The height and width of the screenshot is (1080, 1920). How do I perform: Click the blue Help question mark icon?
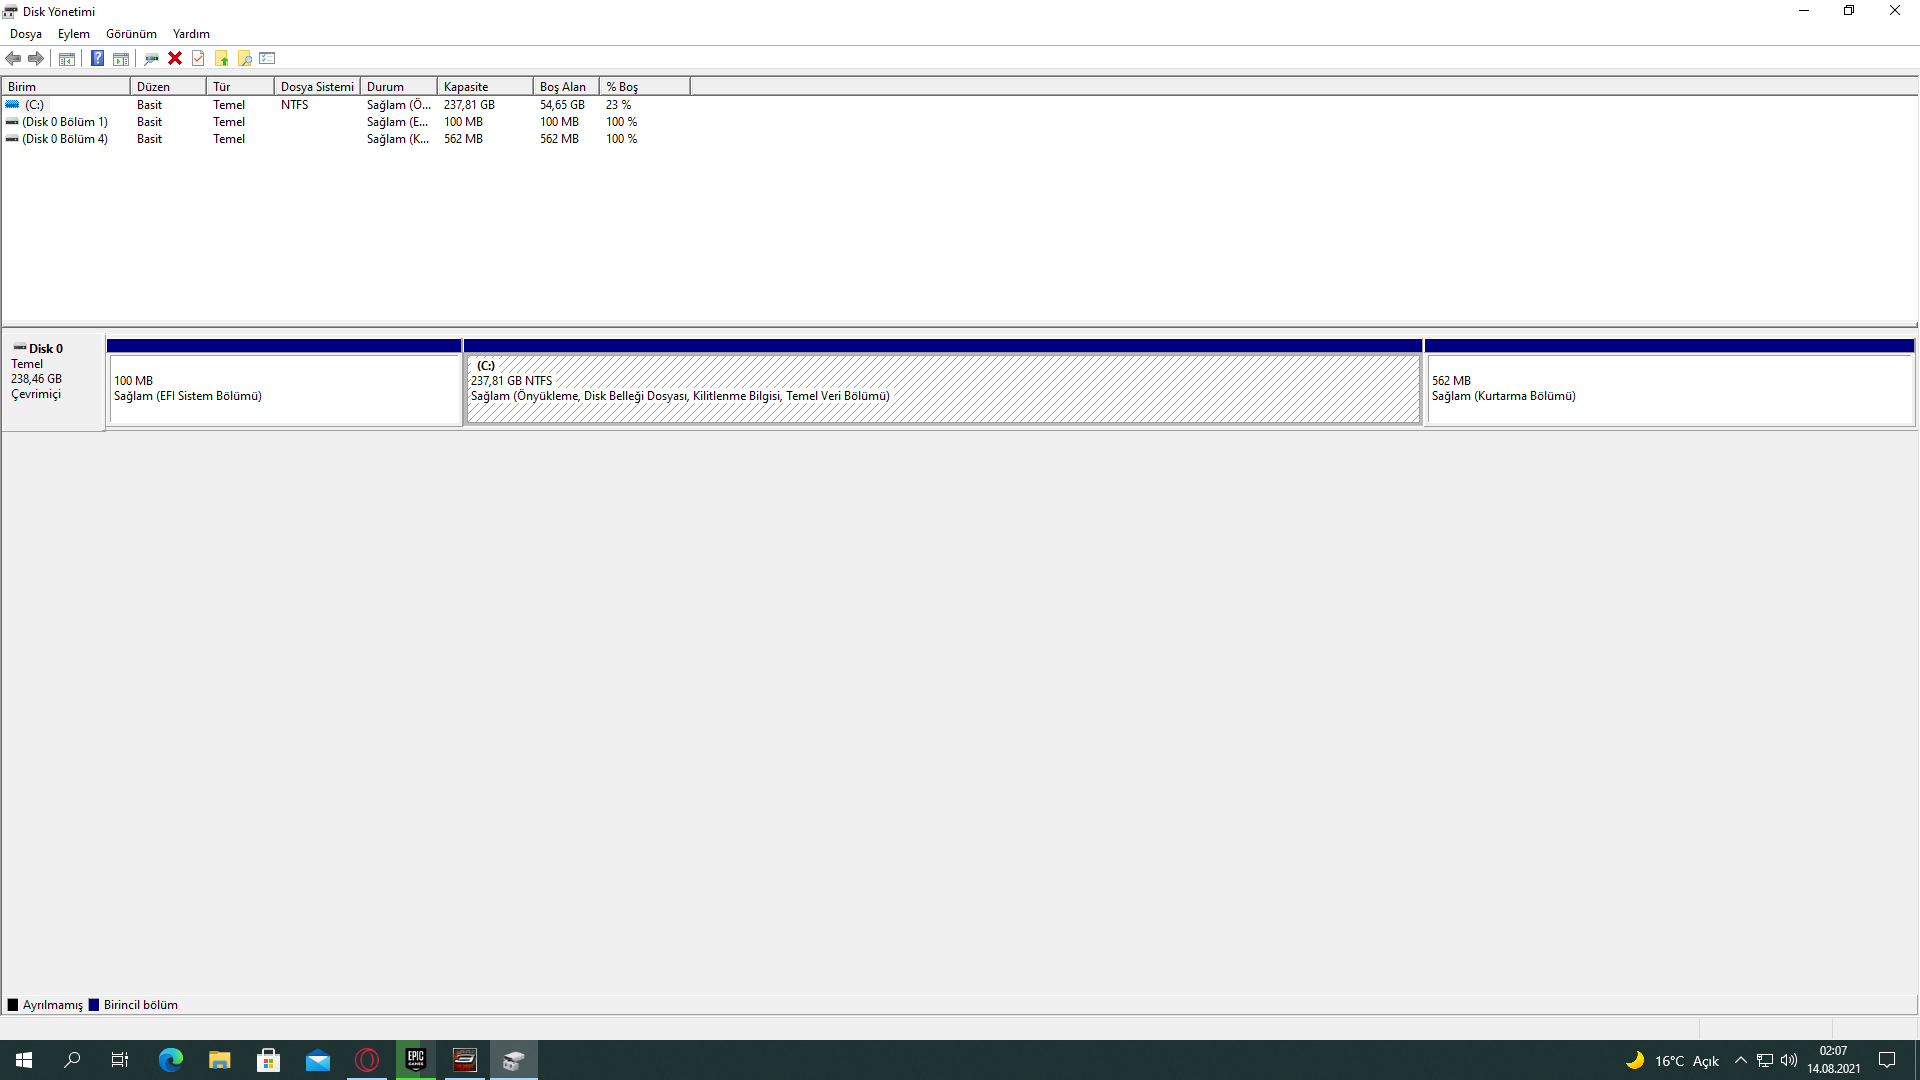(x=97, y=58)
